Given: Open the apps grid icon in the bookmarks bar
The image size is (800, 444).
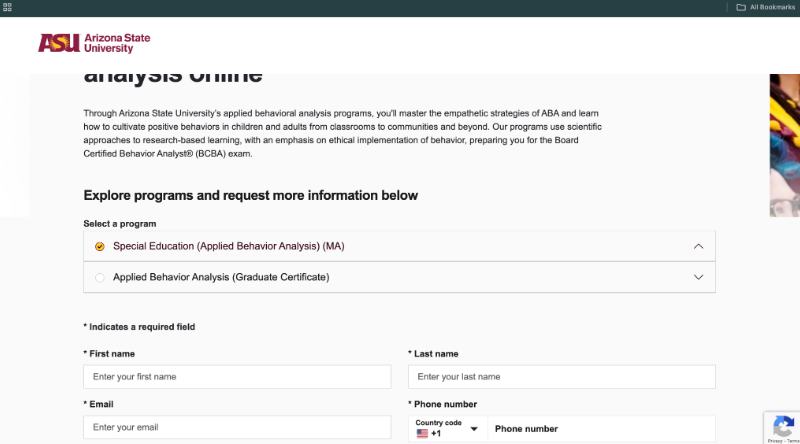Looking at the screenshot, I should tap(7, 7).
